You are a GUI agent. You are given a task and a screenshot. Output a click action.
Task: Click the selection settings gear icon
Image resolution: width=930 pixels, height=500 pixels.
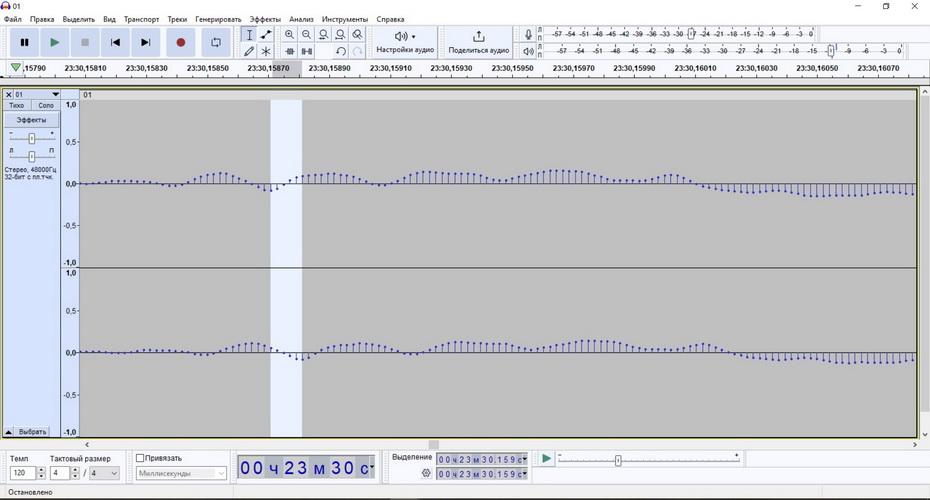[x=426, y=473]
